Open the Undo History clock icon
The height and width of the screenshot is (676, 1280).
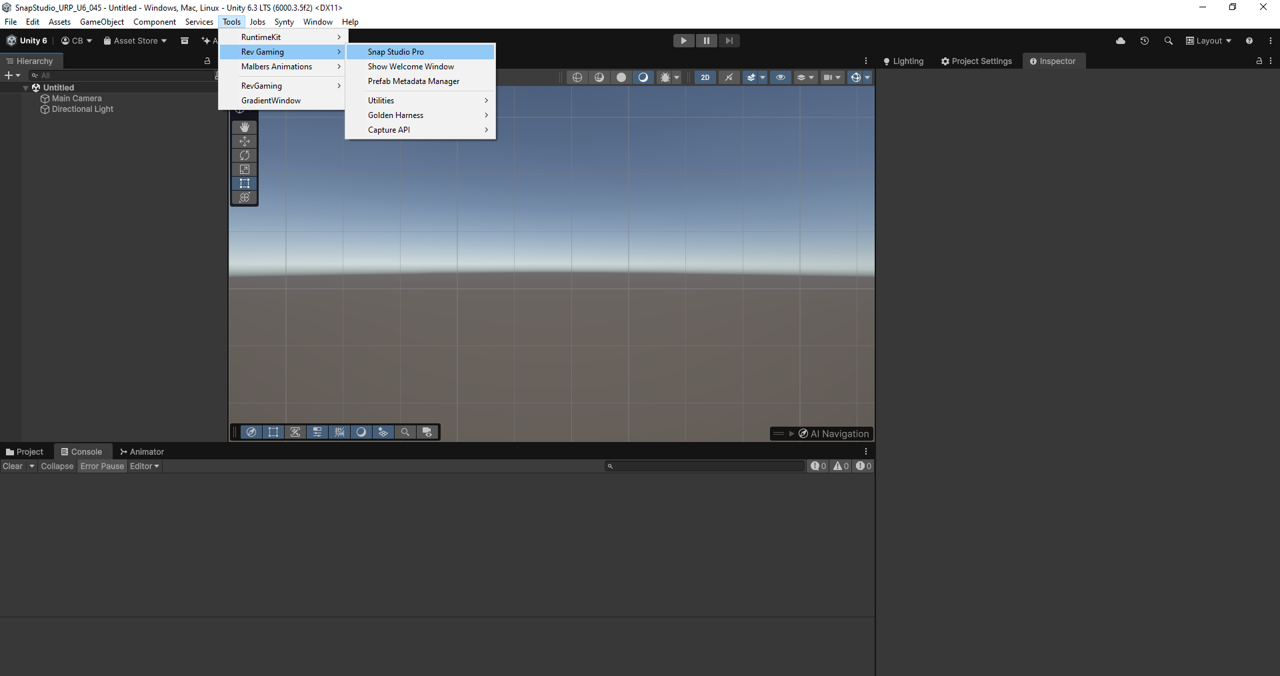coord(1144,41)
